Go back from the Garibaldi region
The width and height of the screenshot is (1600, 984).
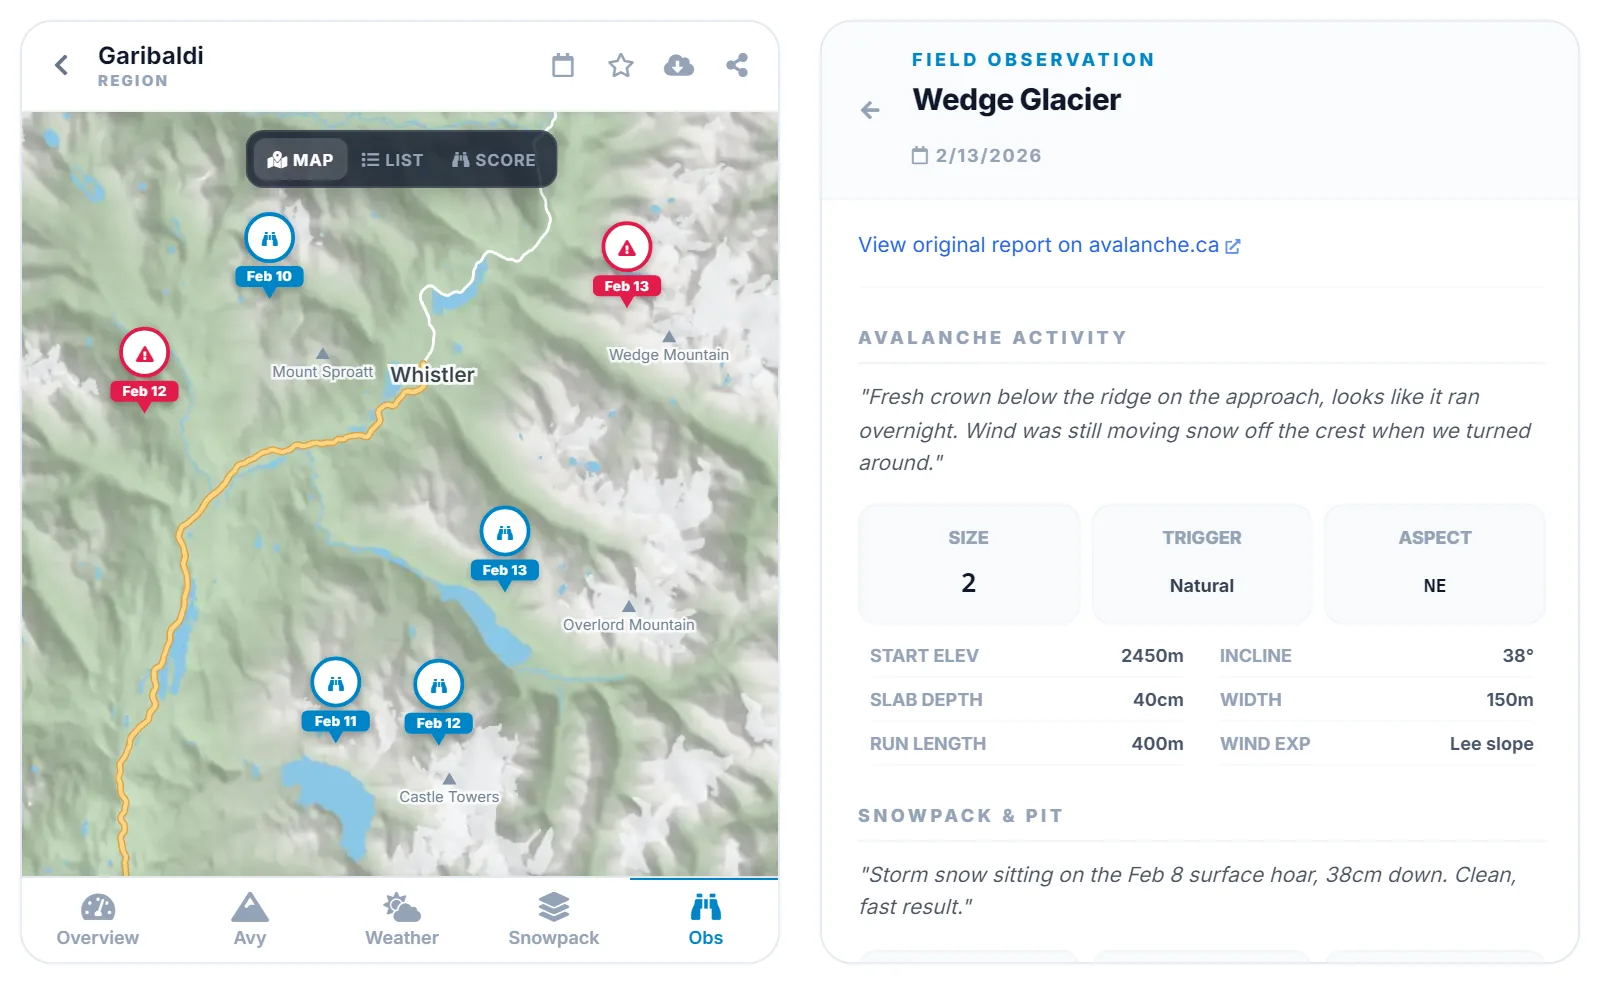(62, 66)
